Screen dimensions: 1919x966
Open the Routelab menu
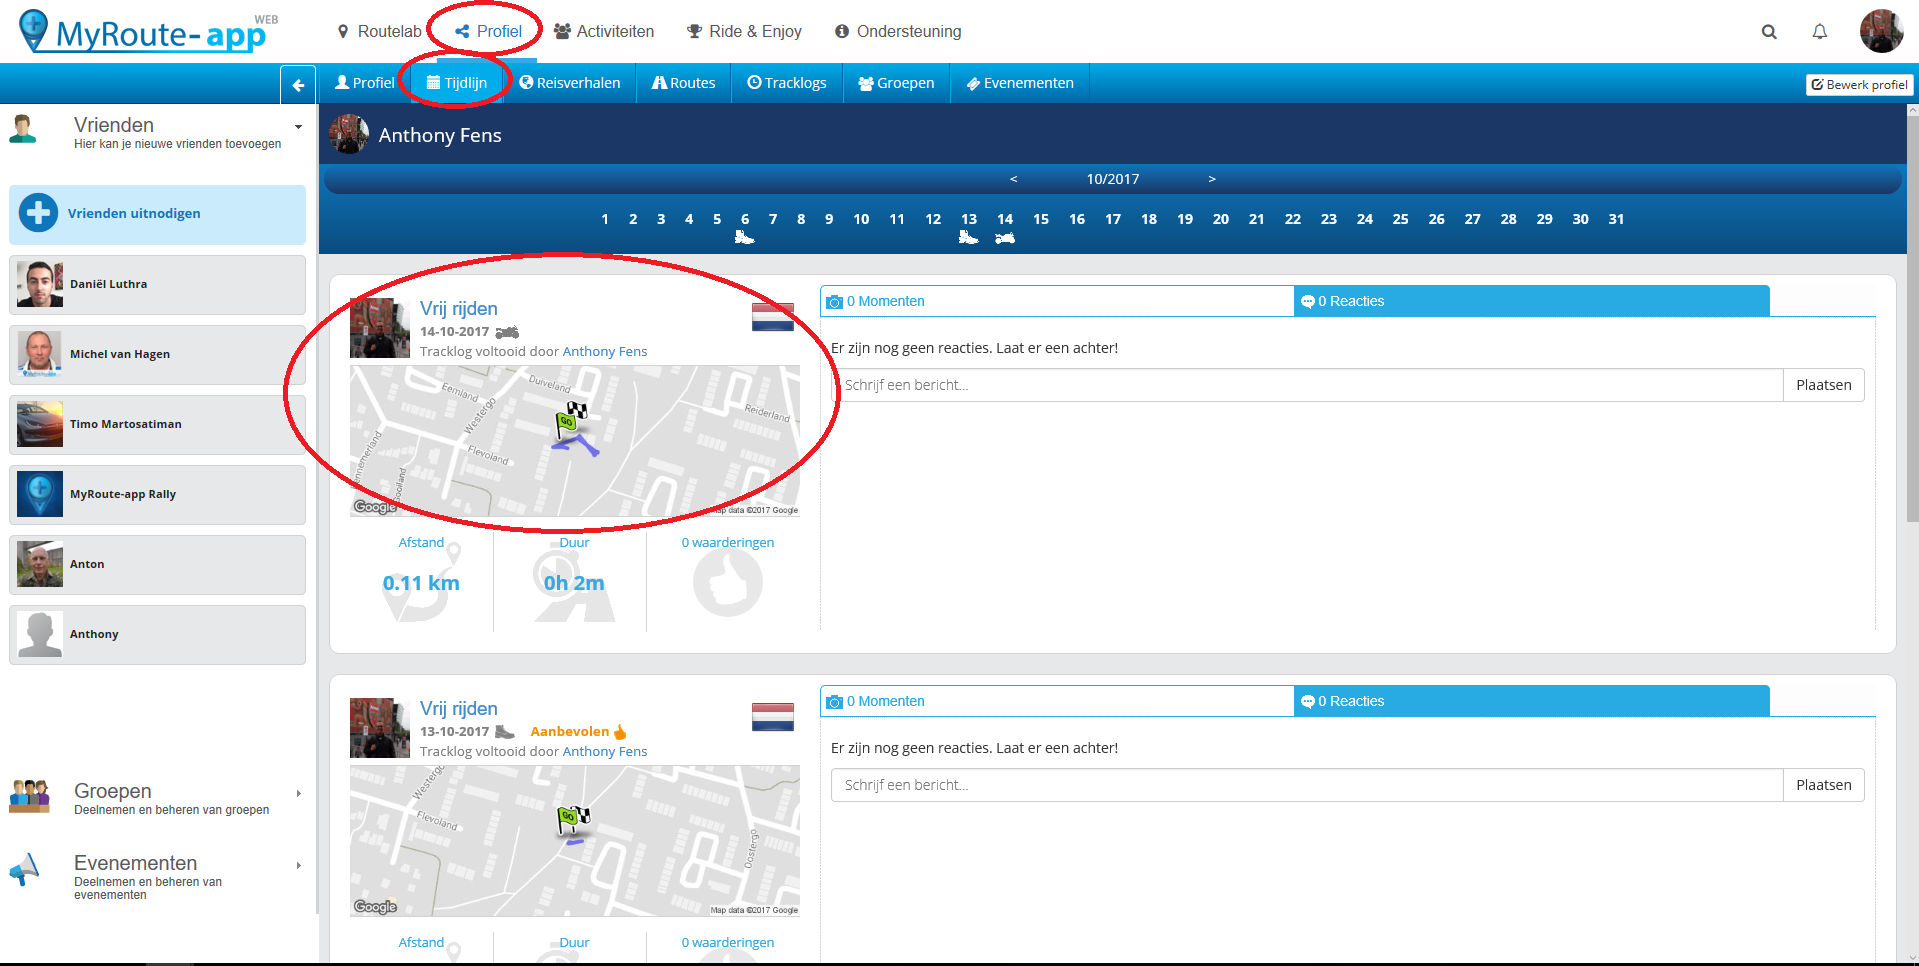(x=379, y=32)
